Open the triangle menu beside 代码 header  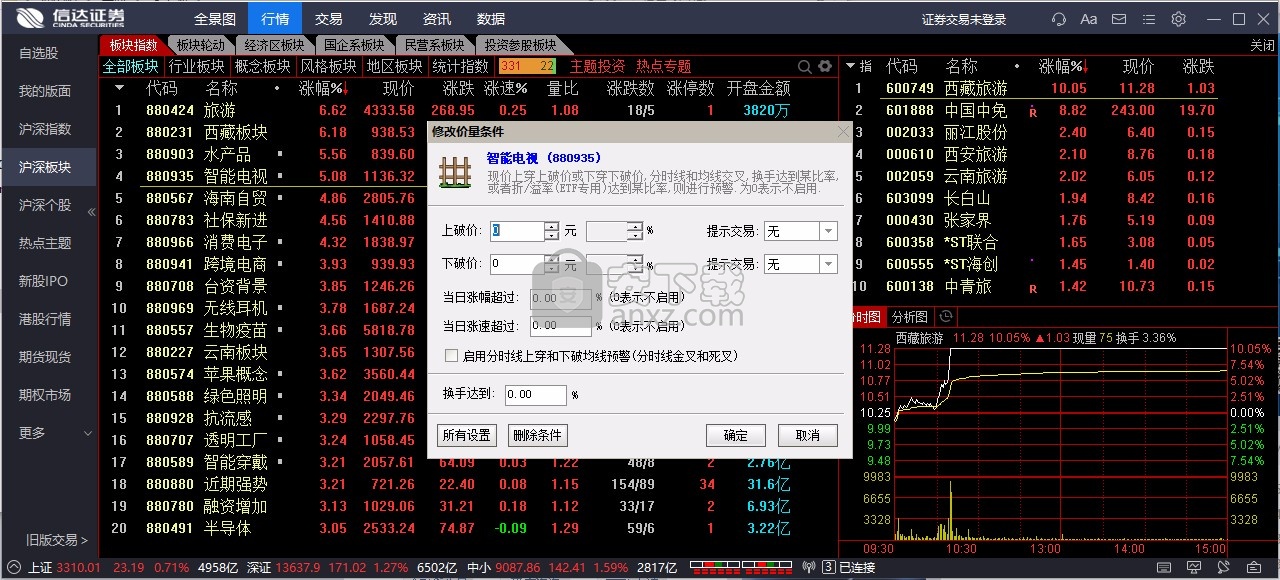[x=119, y=88]
